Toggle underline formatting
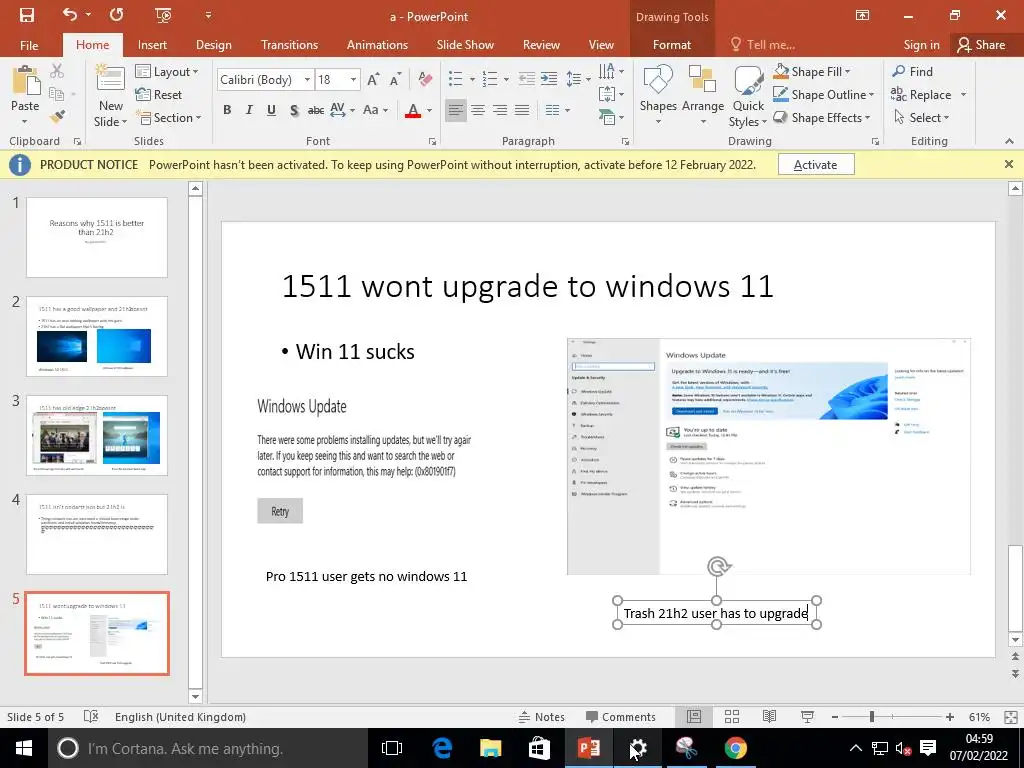Viewport: 1024px width, 768px height. click(x=271, y=110)
